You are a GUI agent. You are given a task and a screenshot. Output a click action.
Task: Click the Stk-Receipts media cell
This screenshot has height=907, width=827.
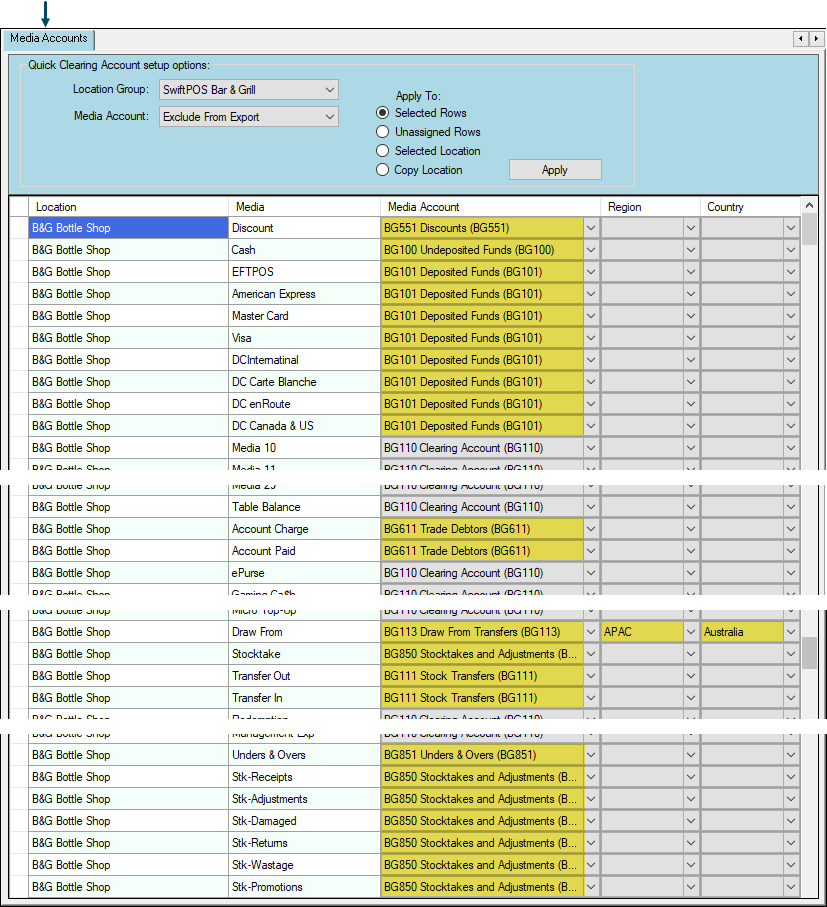click(x=304, y=777)
